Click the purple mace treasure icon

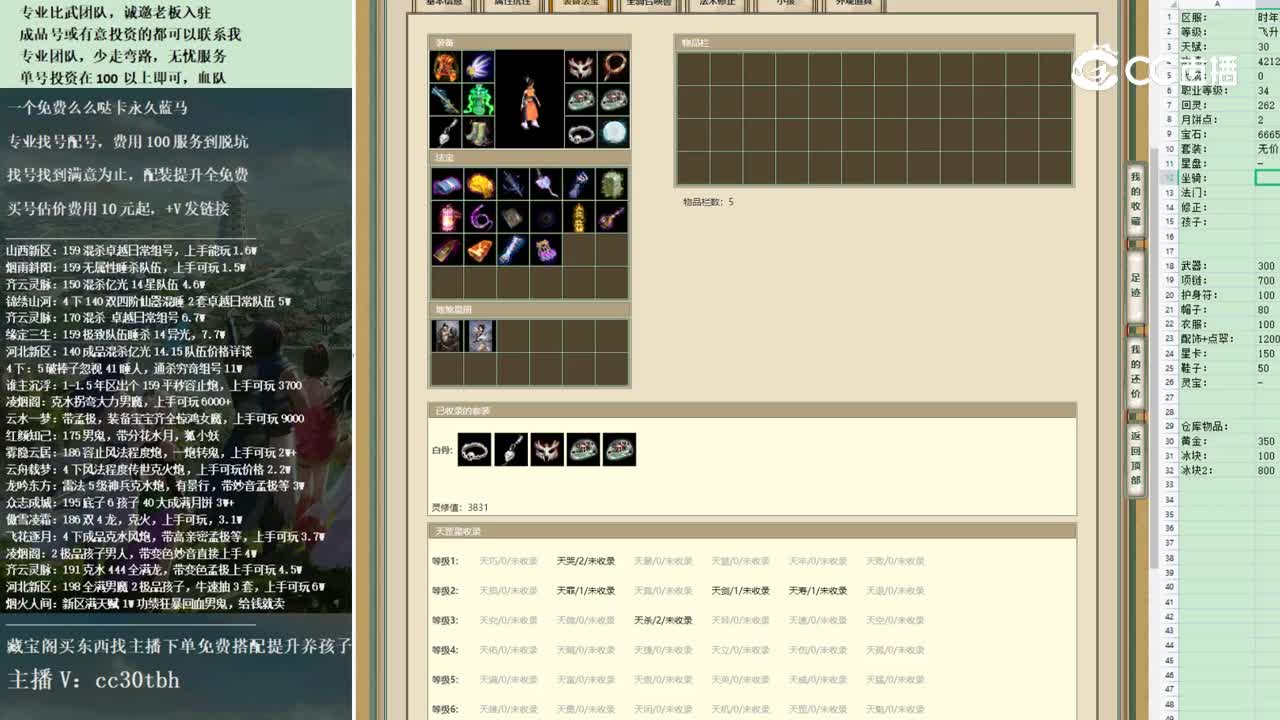[x=612, y=217]
